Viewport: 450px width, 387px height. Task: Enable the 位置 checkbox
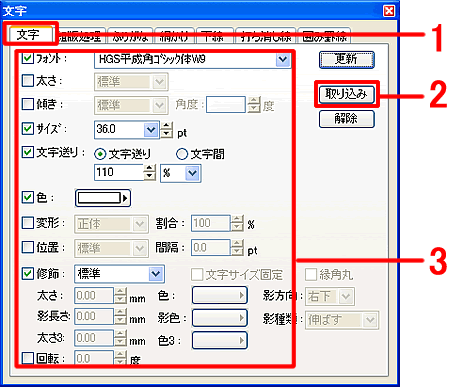[28, 247]
